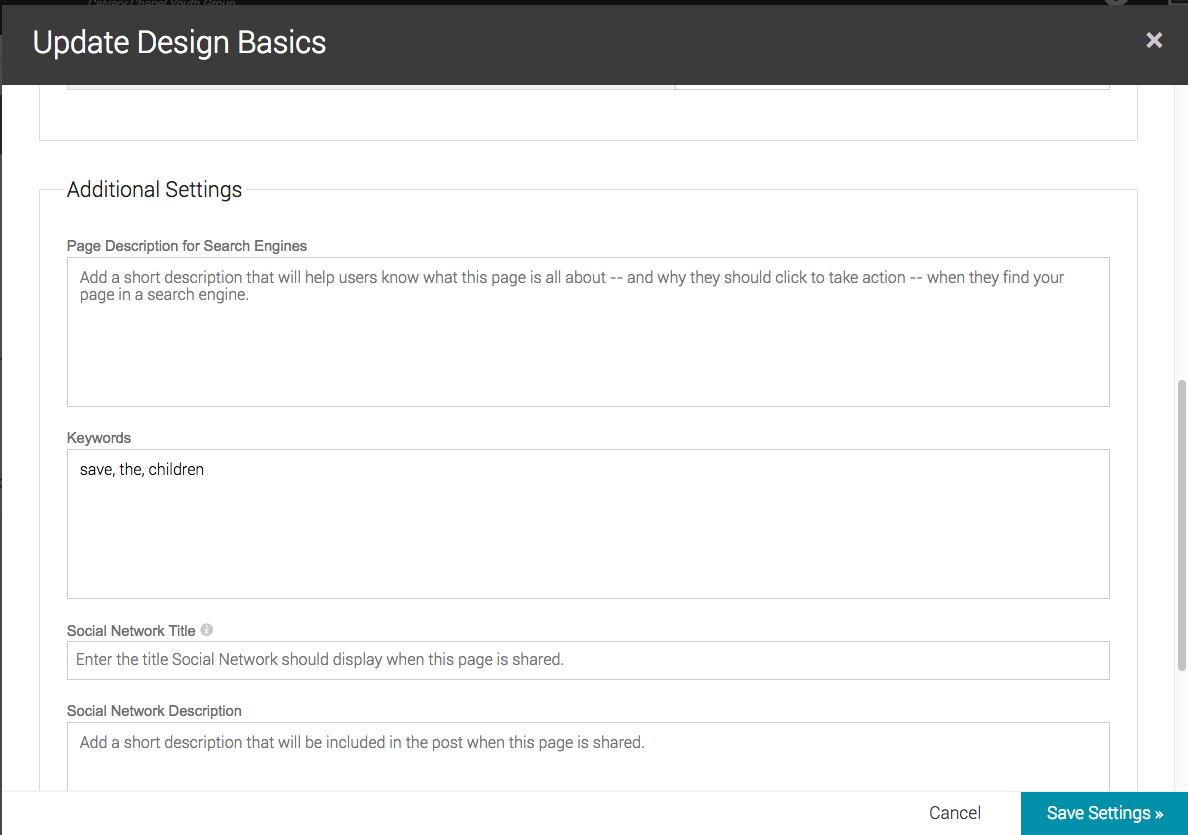Select the keyword text 'save, the, children'
The width and height of the screenshot is (1188, 835).
pyautogui.click(x=141, y=469)
